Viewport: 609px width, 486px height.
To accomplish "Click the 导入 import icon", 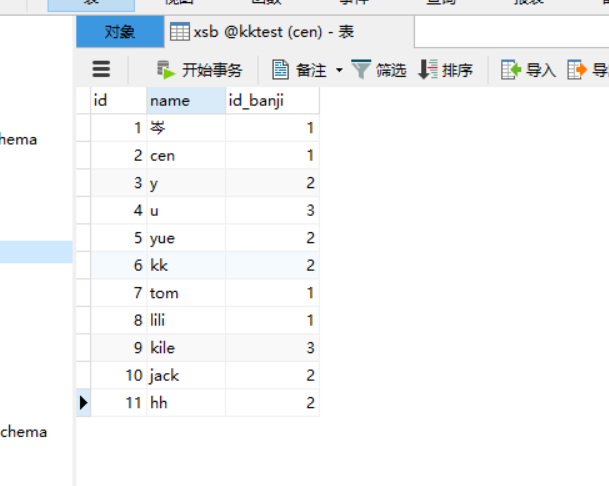I will pos(511,70).
